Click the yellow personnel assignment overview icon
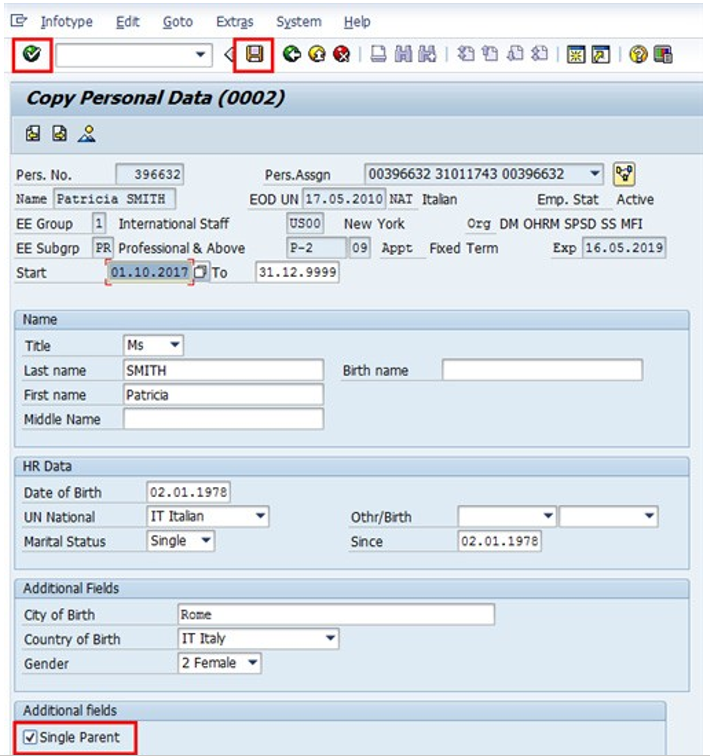The image size is (710, 756). pos(624,174)
